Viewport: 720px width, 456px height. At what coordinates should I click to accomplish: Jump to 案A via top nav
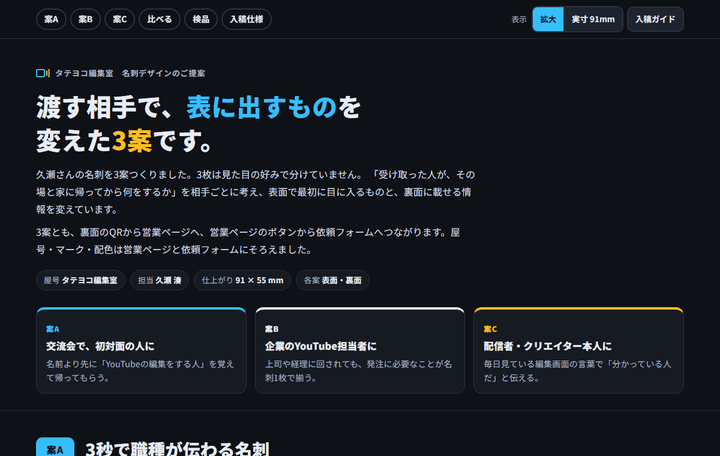[x=51, y=19]
